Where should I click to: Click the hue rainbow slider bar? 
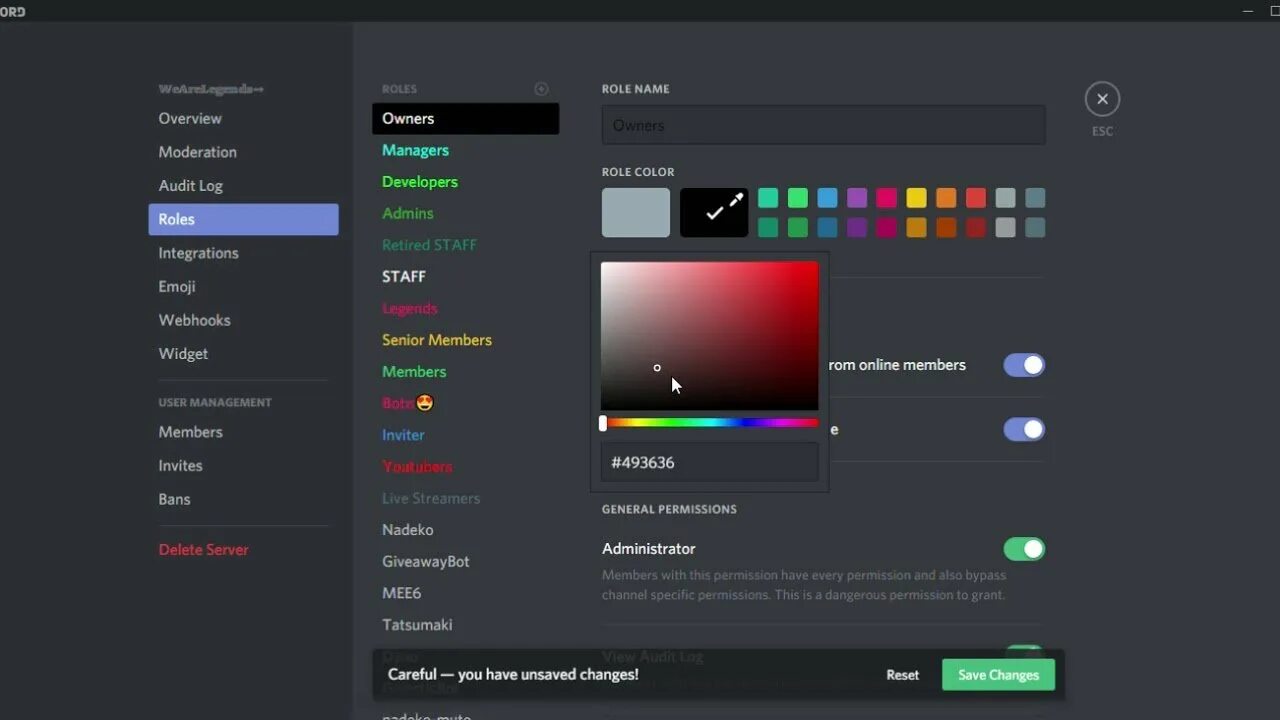point(710,423)
